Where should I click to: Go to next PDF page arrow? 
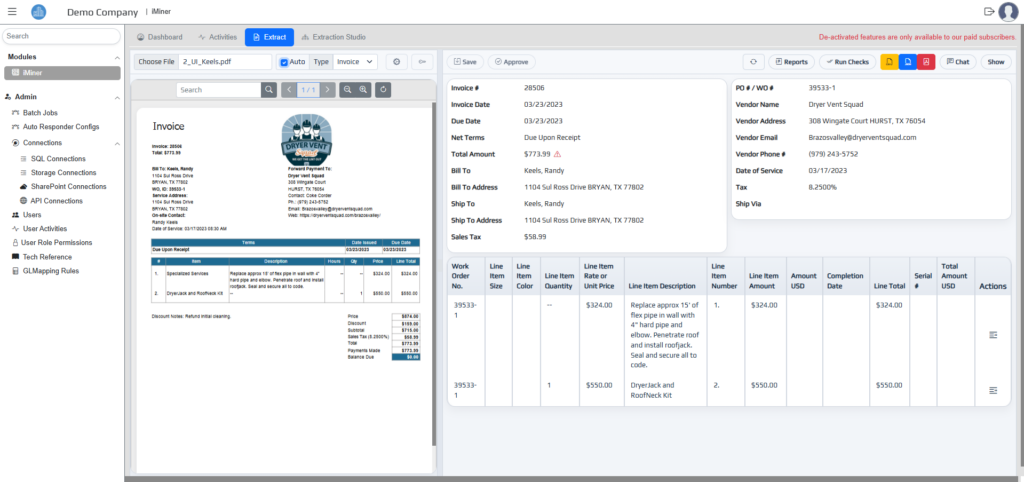[x=328, y=89]
